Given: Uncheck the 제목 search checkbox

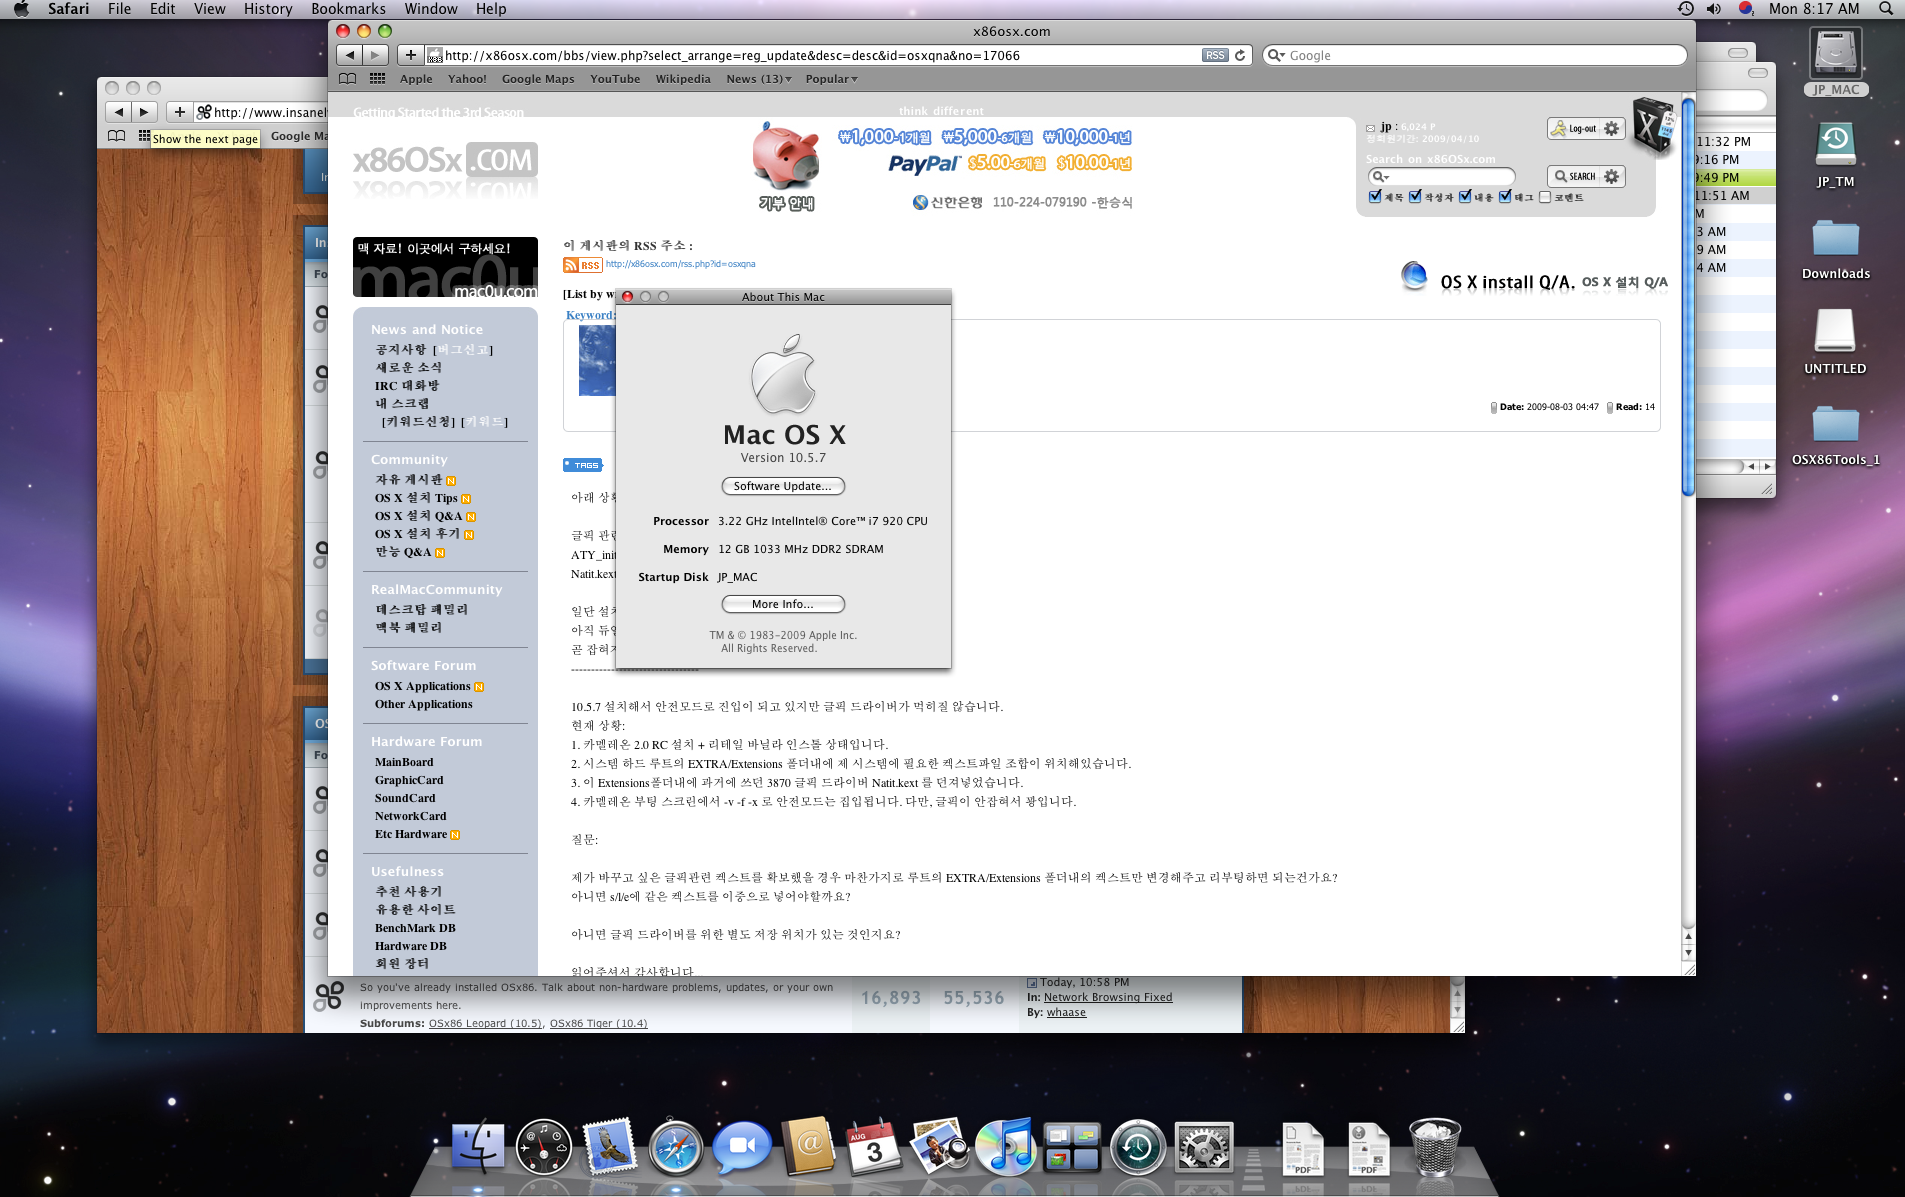Looking at the screenshot, I should pyautogui.click(x=1375, y=197).
